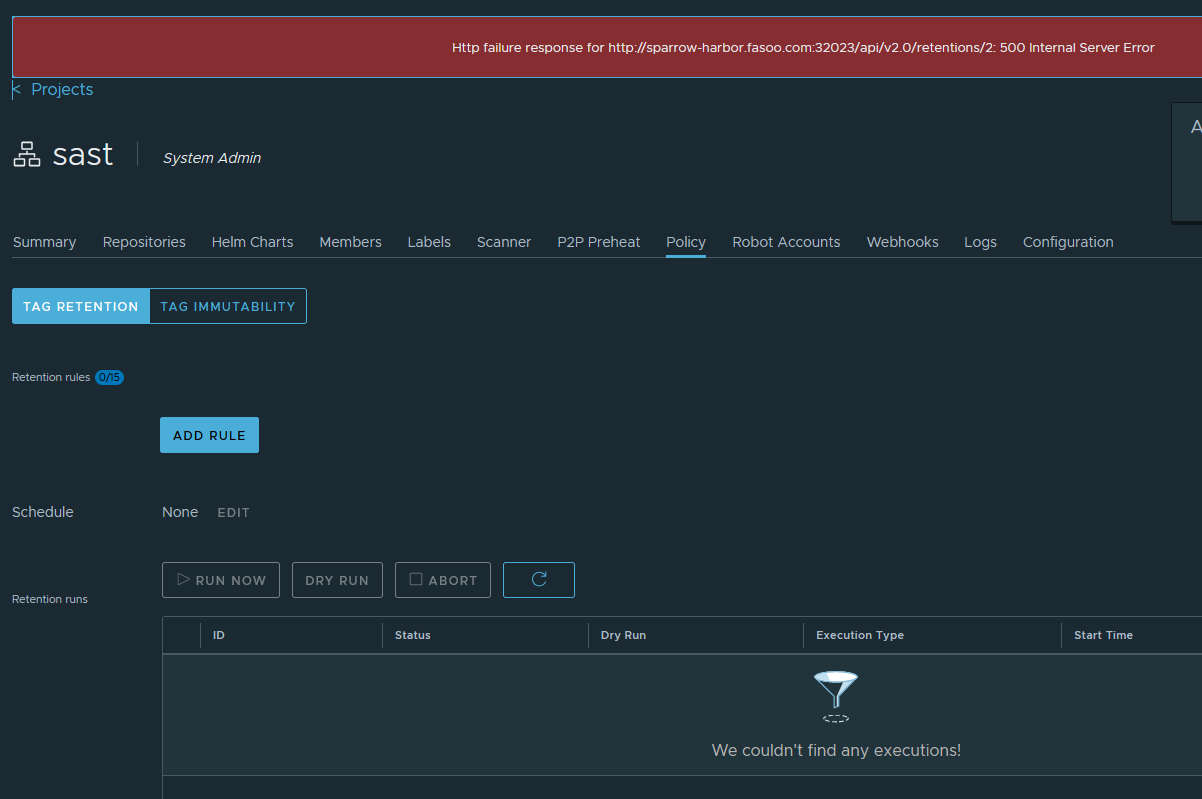
Task: Click the sast project hierarchy icon
Action: point(27,155)
